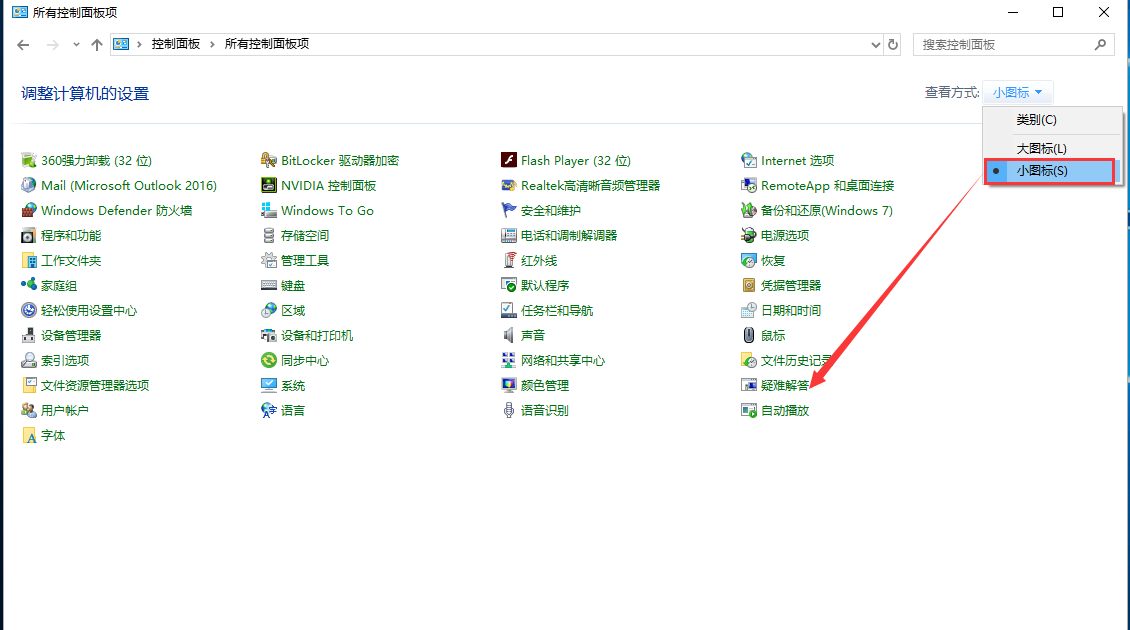This screenshot has height=630, width=1130.
Task: Open the 任务栏和导航 icon
Action: pos(509,311)
